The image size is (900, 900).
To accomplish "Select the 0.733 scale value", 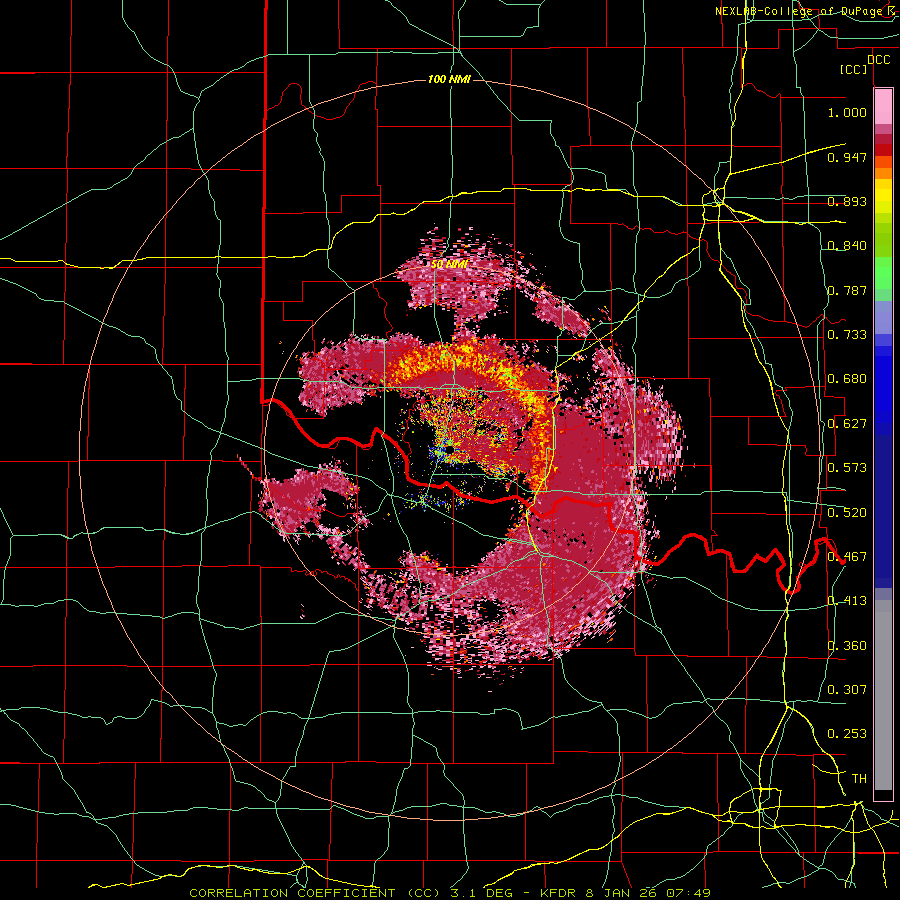I will [x=847, y=335].
